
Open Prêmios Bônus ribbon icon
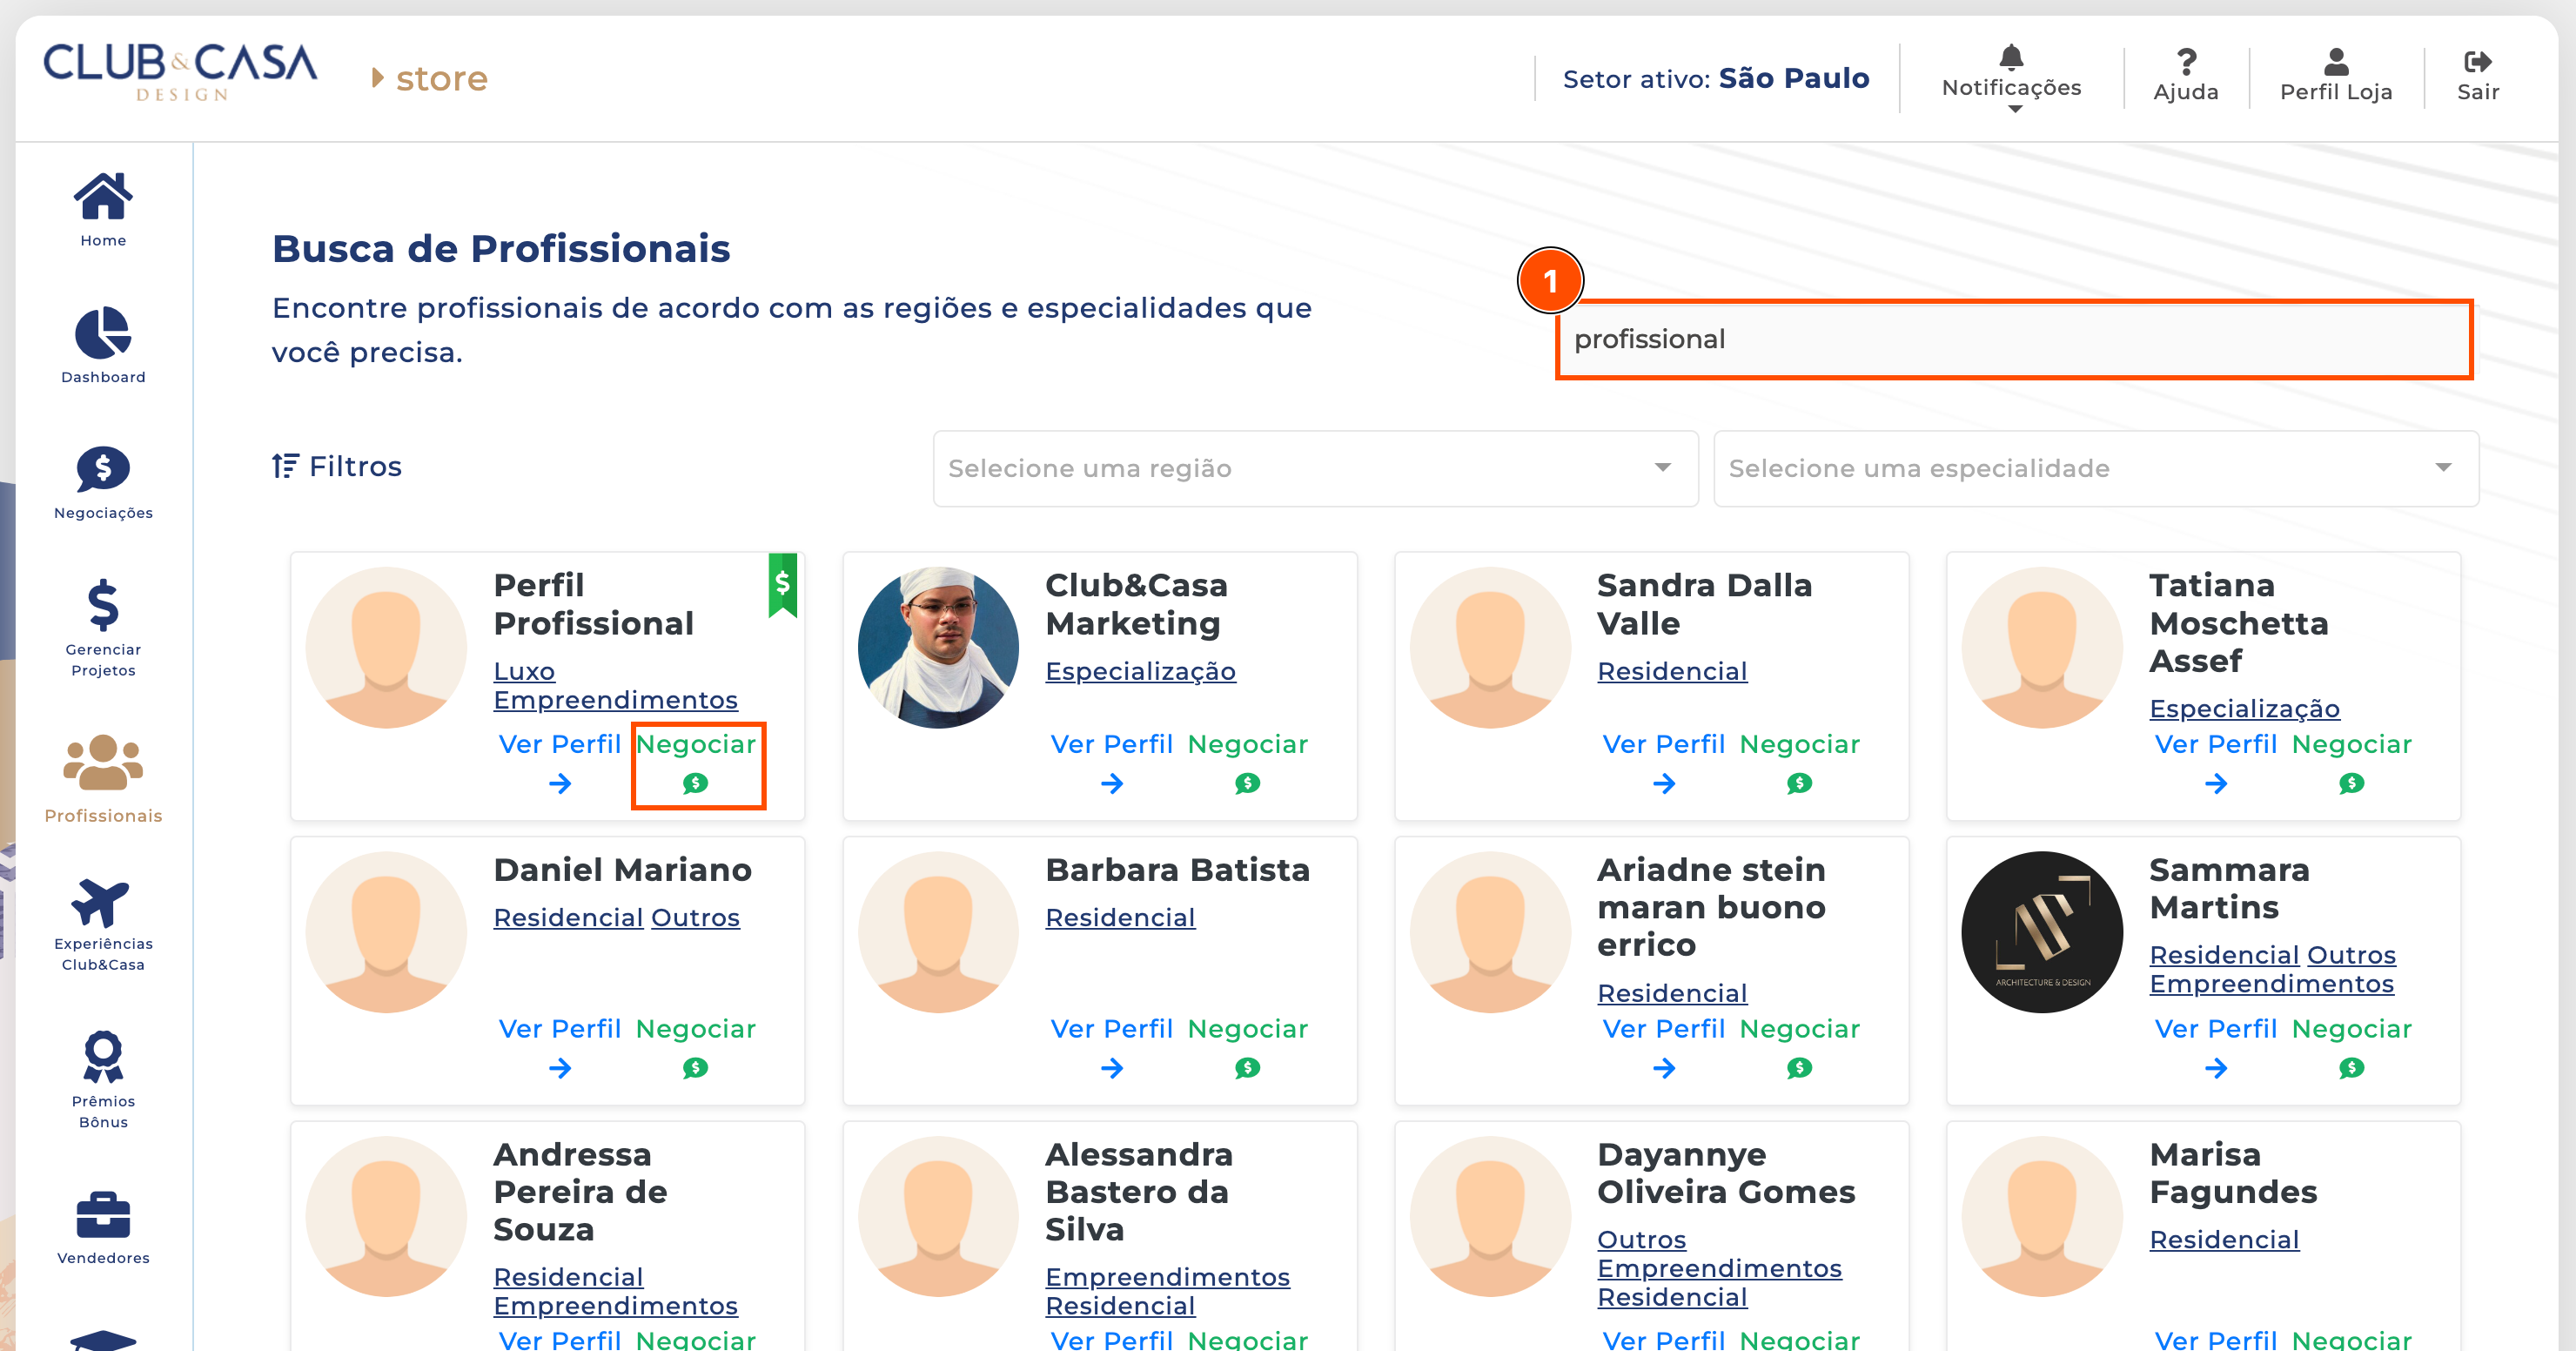pos(103,1057)
